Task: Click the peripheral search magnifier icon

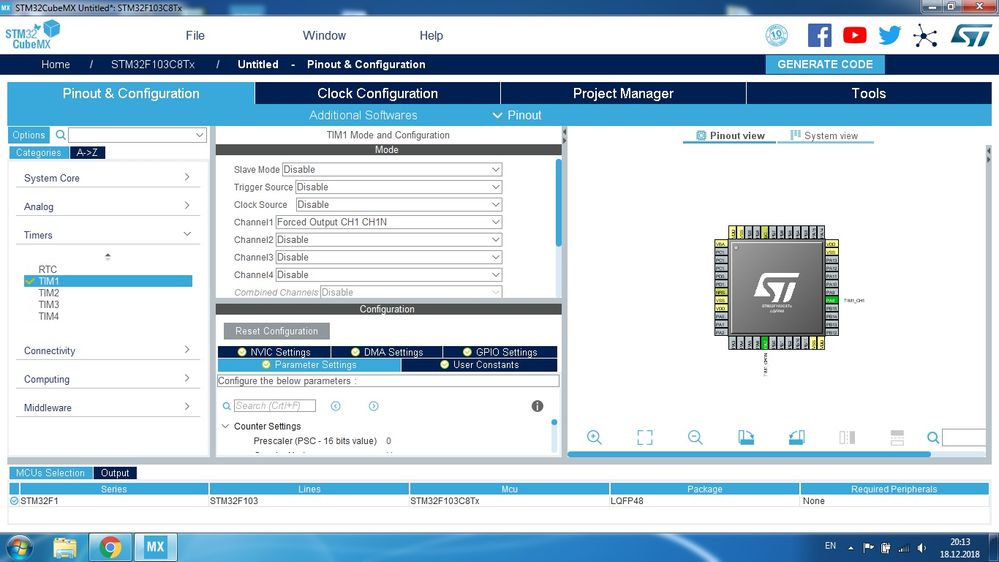Action: point(61,135)
